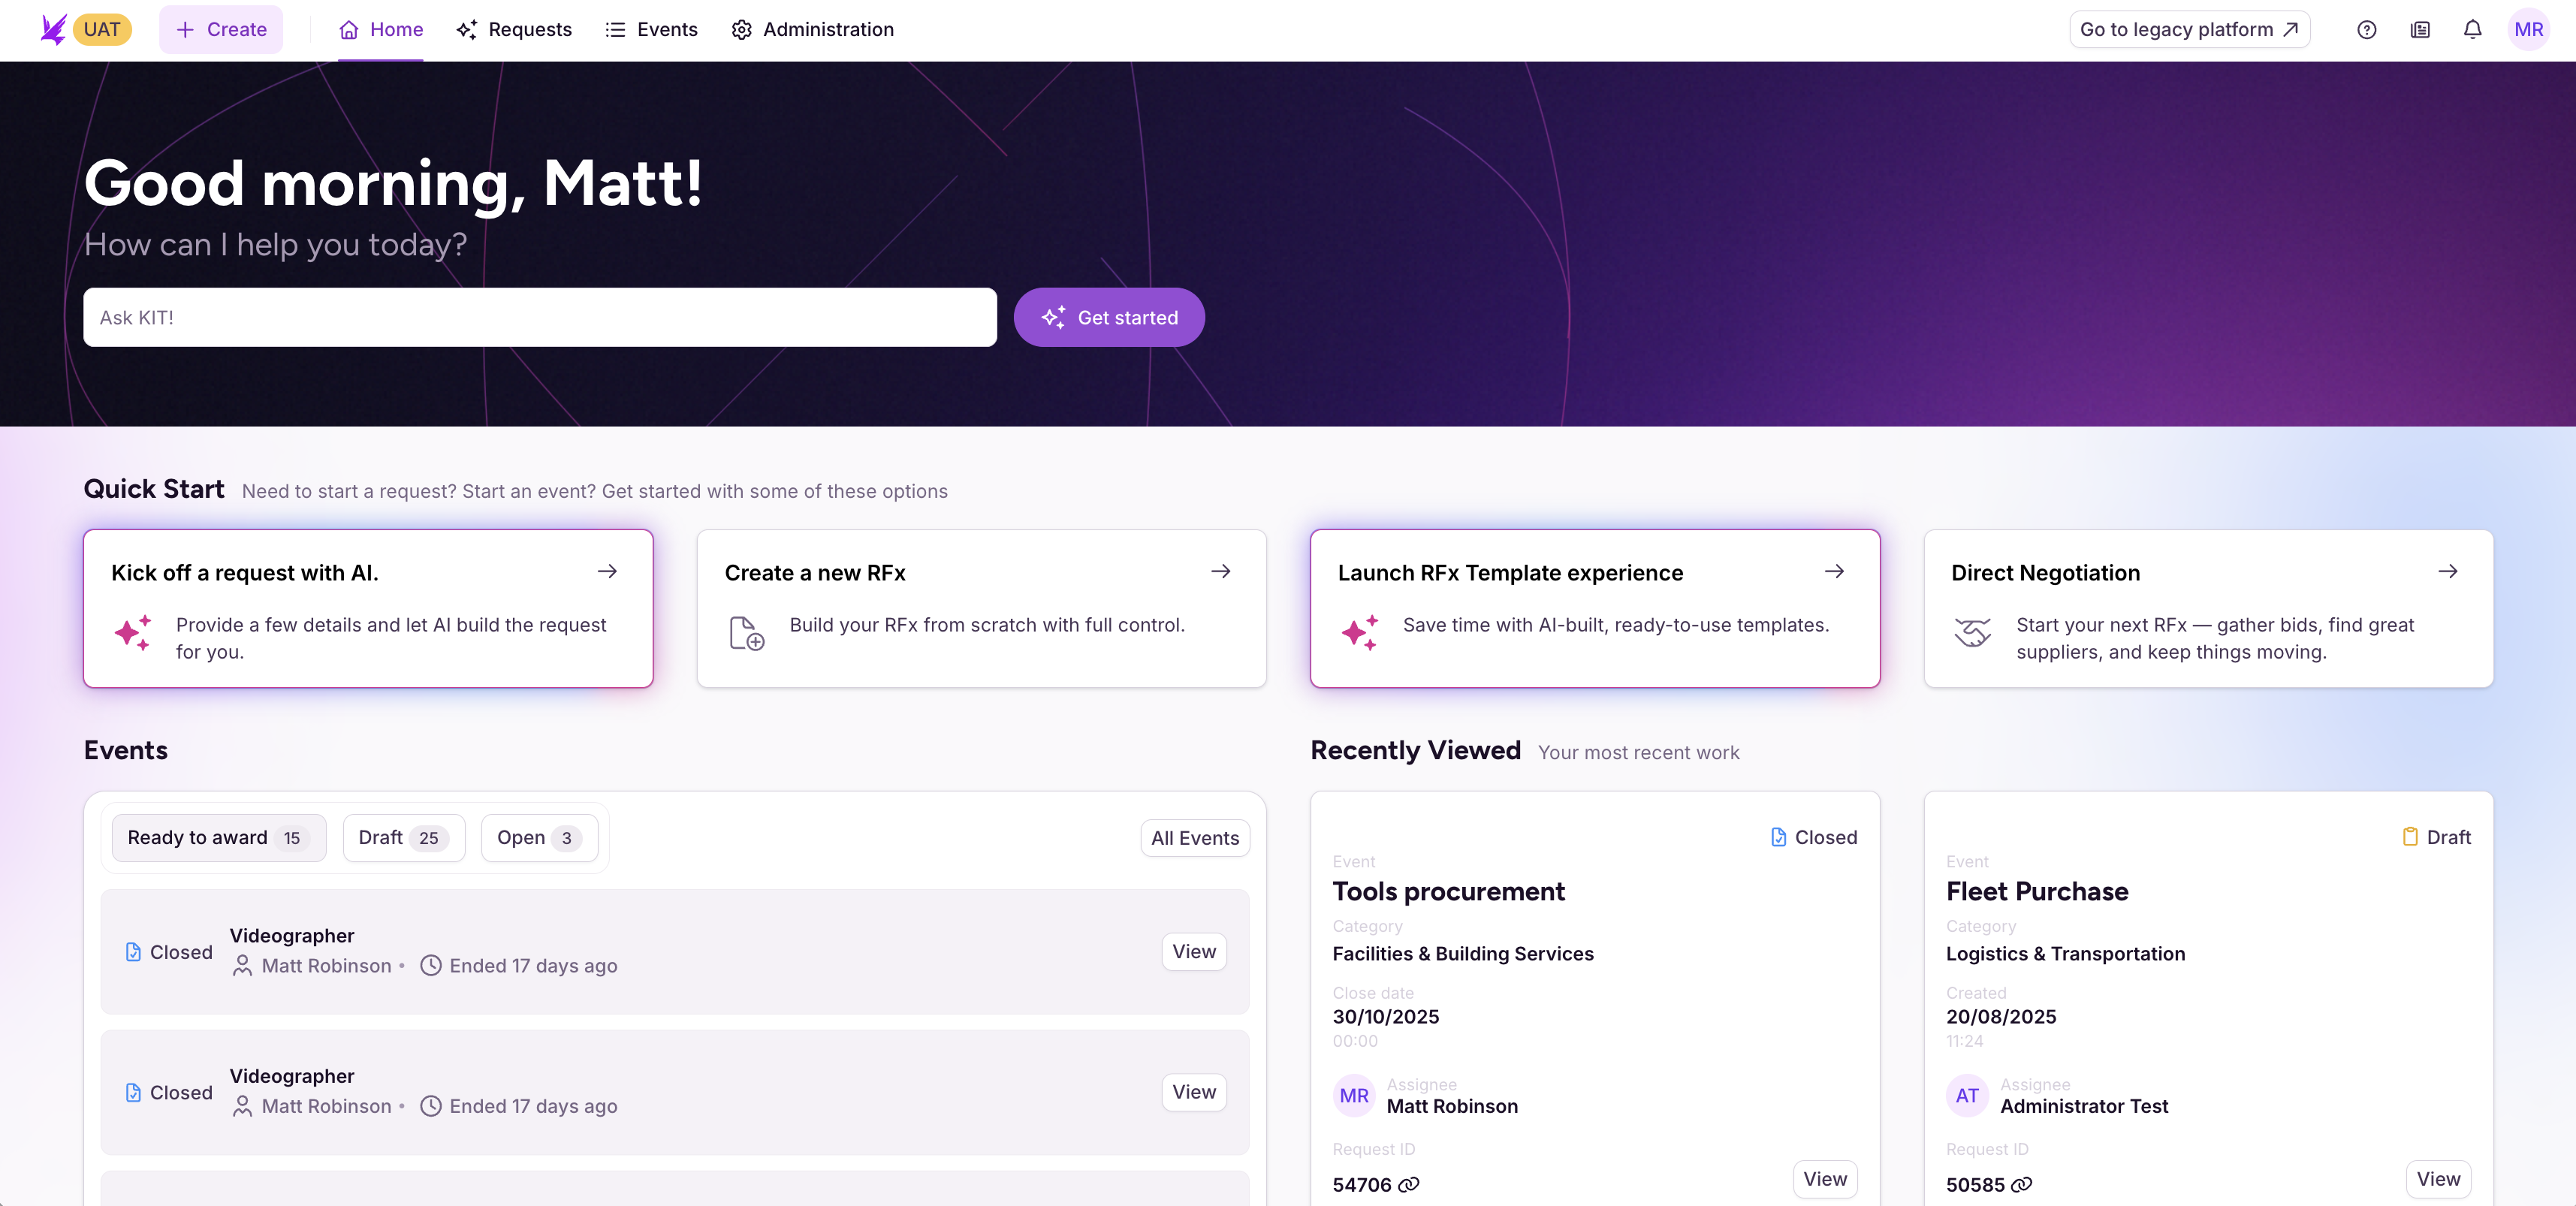Viewport: 2576px width, 1206px height.
Task: Focus the Ask KIT! input field
Action: point(539,318)
